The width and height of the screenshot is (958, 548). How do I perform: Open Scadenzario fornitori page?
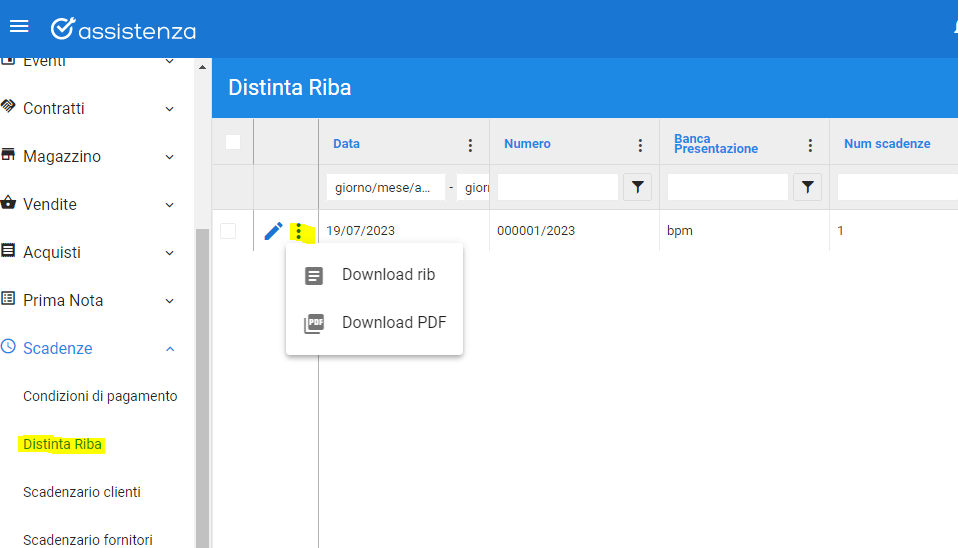[x=88, y=540]
